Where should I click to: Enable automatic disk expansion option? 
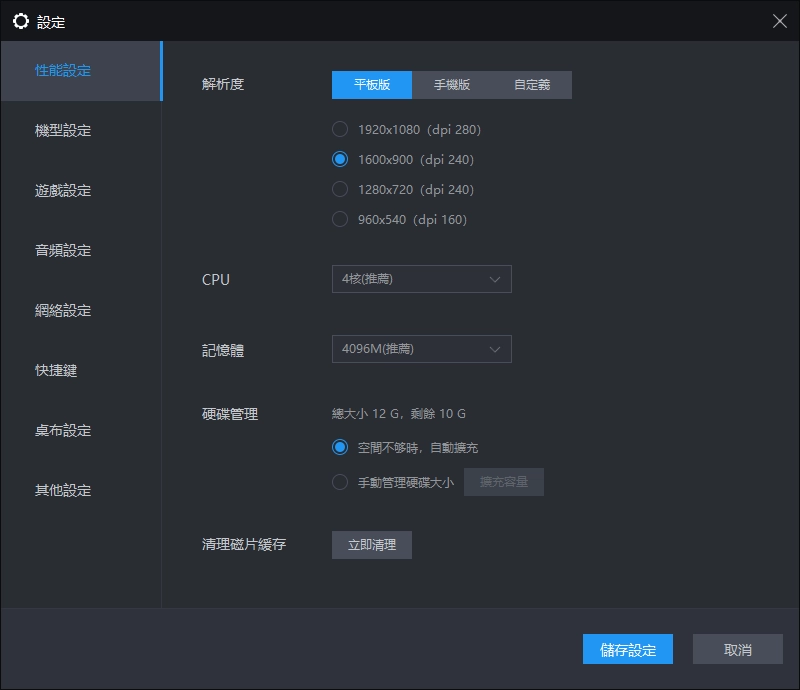pyautogui.click(x=340, y=447)
